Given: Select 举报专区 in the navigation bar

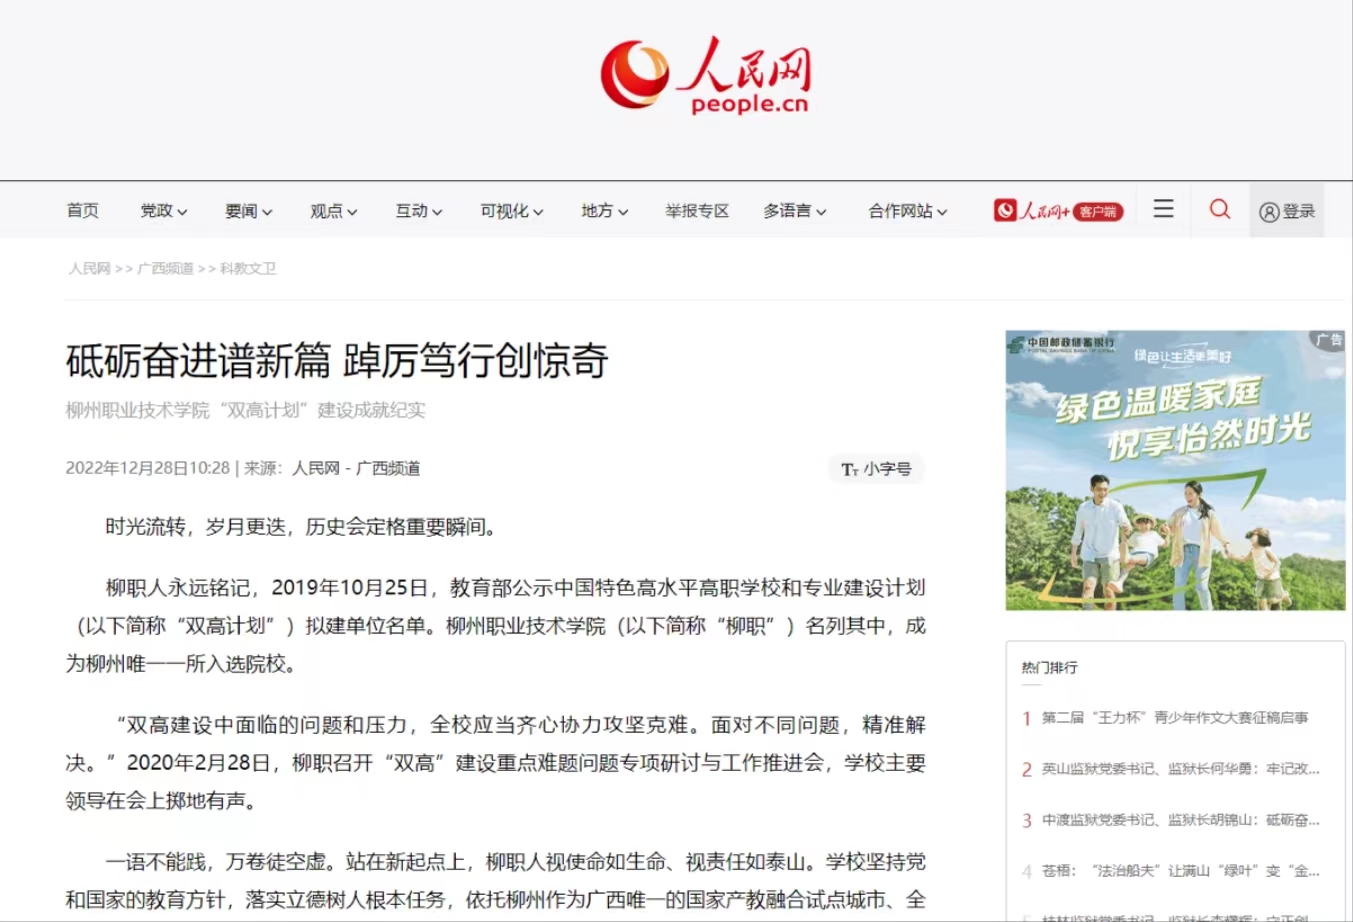Looking at the screenshot, I should (x=697, y=211).
